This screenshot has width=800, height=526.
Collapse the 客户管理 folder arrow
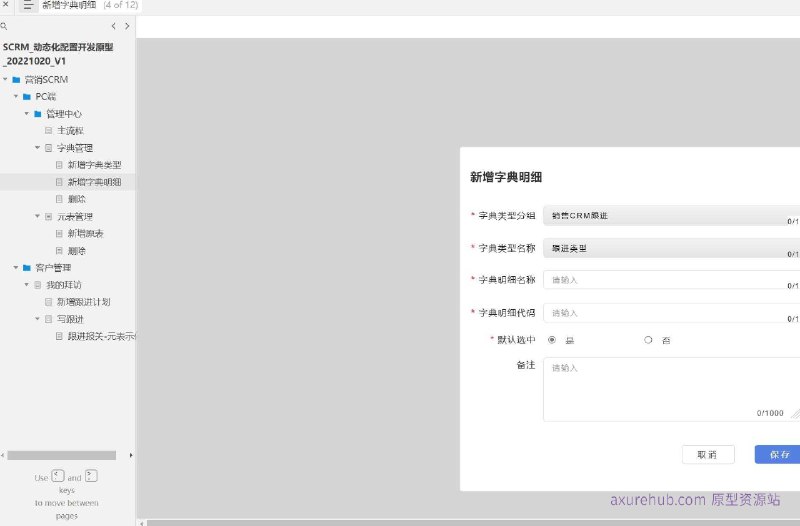(x=16, y=267)
